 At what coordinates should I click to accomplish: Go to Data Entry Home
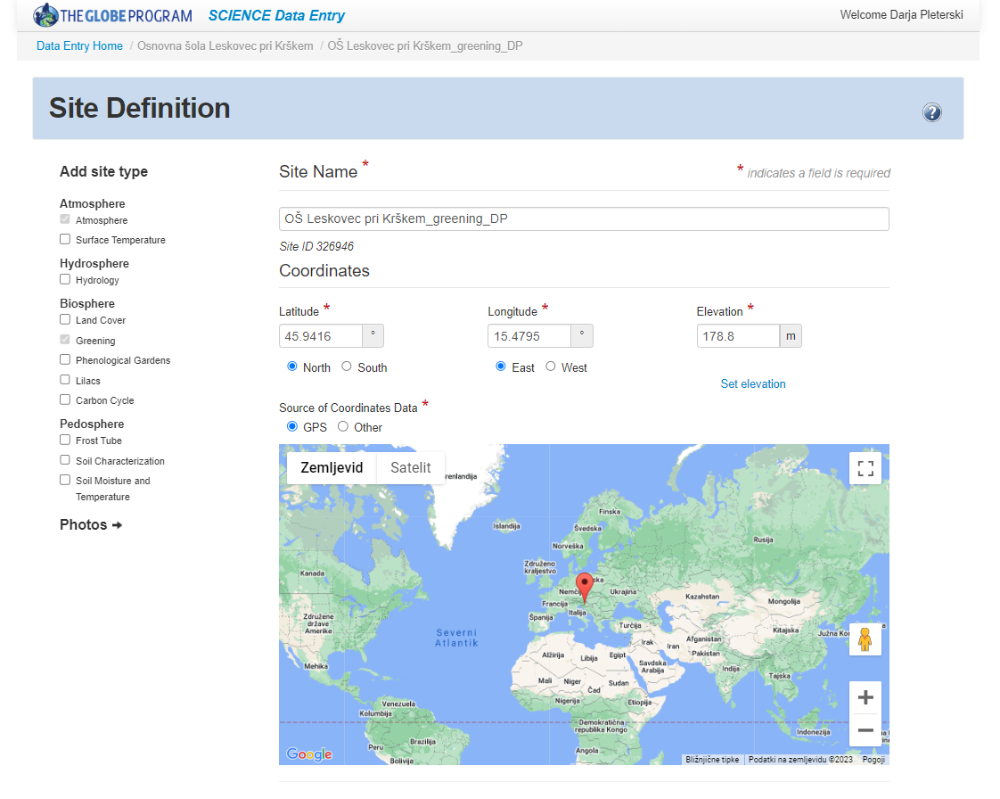79,46
